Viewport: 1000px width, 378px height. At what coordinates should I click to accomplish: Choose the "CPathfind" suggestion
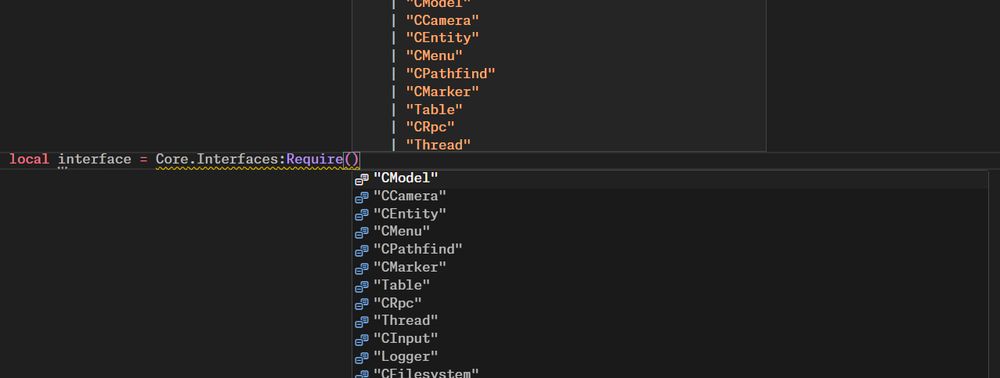pos(670,249)
